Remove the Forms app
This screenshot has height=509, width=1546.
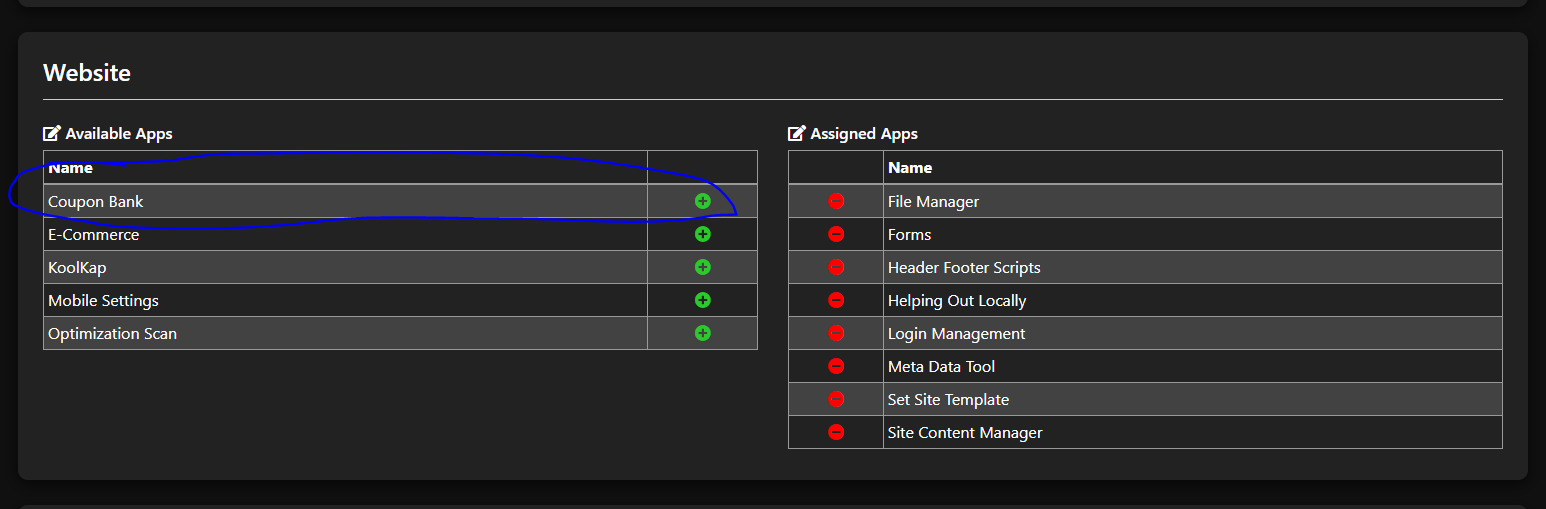836,234
